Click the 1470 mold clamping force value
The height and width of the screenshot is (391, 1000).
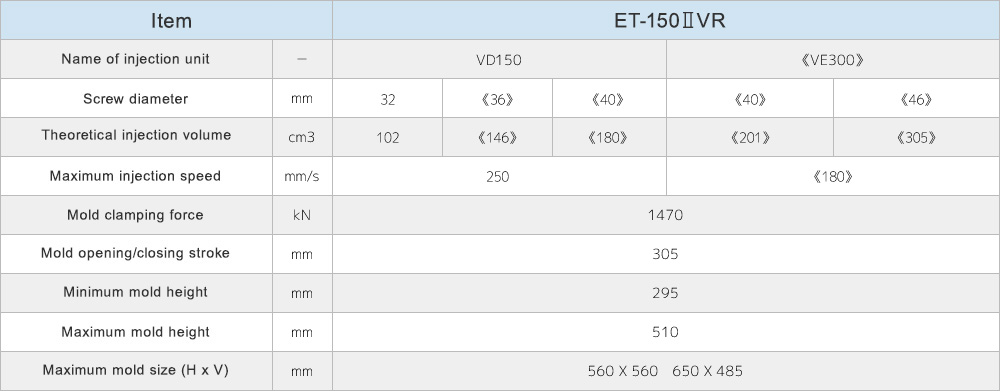(x=666, y=216)
